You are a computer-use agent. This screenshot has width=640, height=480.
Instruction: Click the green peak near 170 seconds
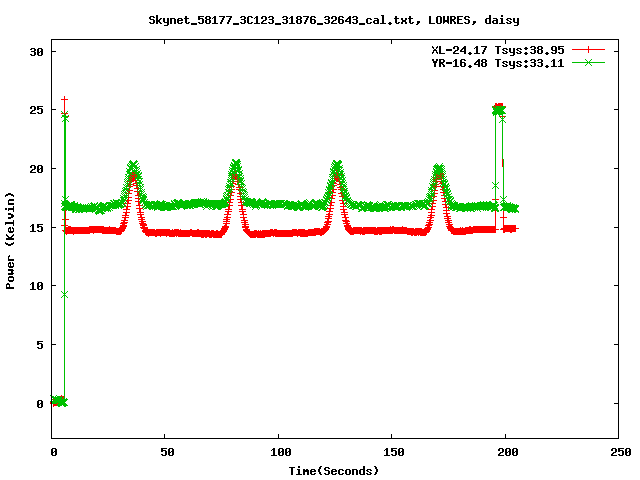[x=439, y=168]
